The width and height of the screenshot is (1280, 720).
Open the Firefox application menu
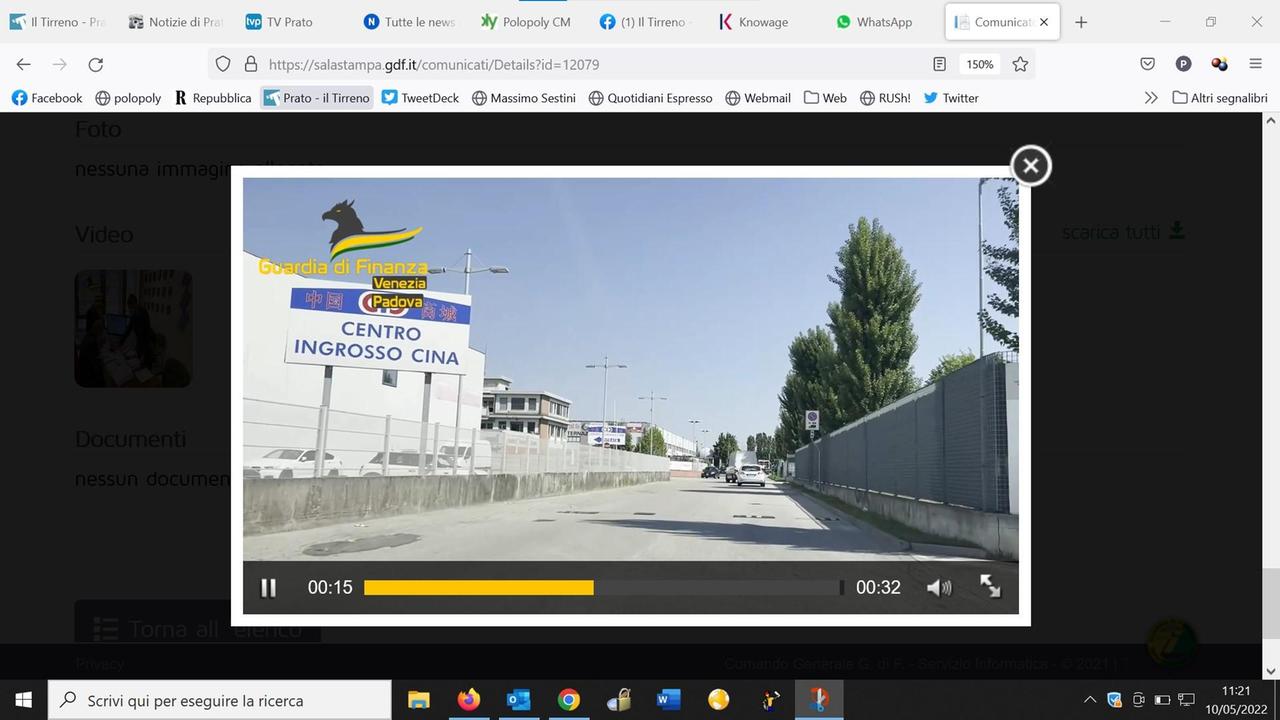click(x=1255, y=64)
